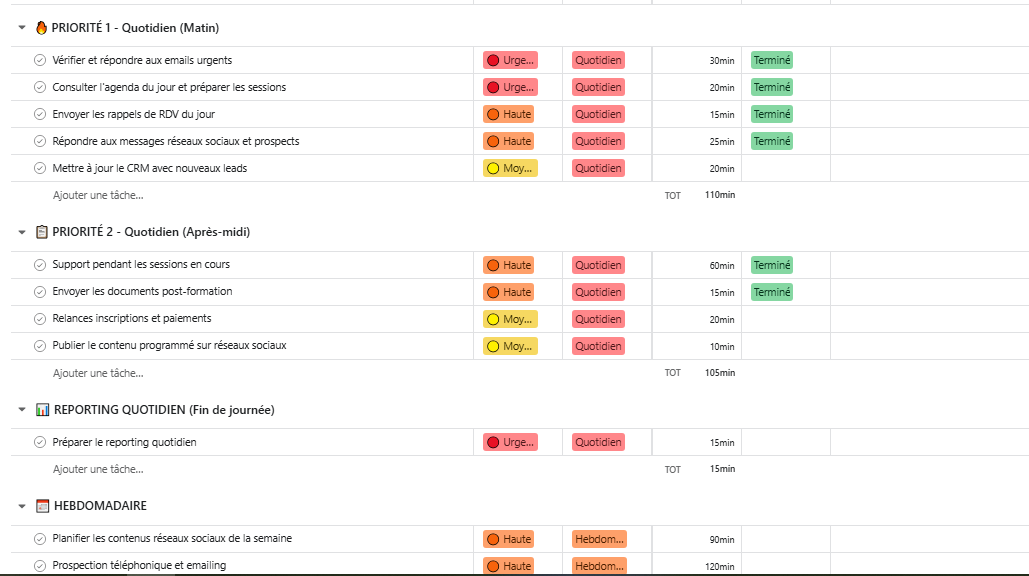This screenshot has height=576, width=1029.
Task: Add a task under REPORTING QUOTIDIEN
Action: coord(98,469)
